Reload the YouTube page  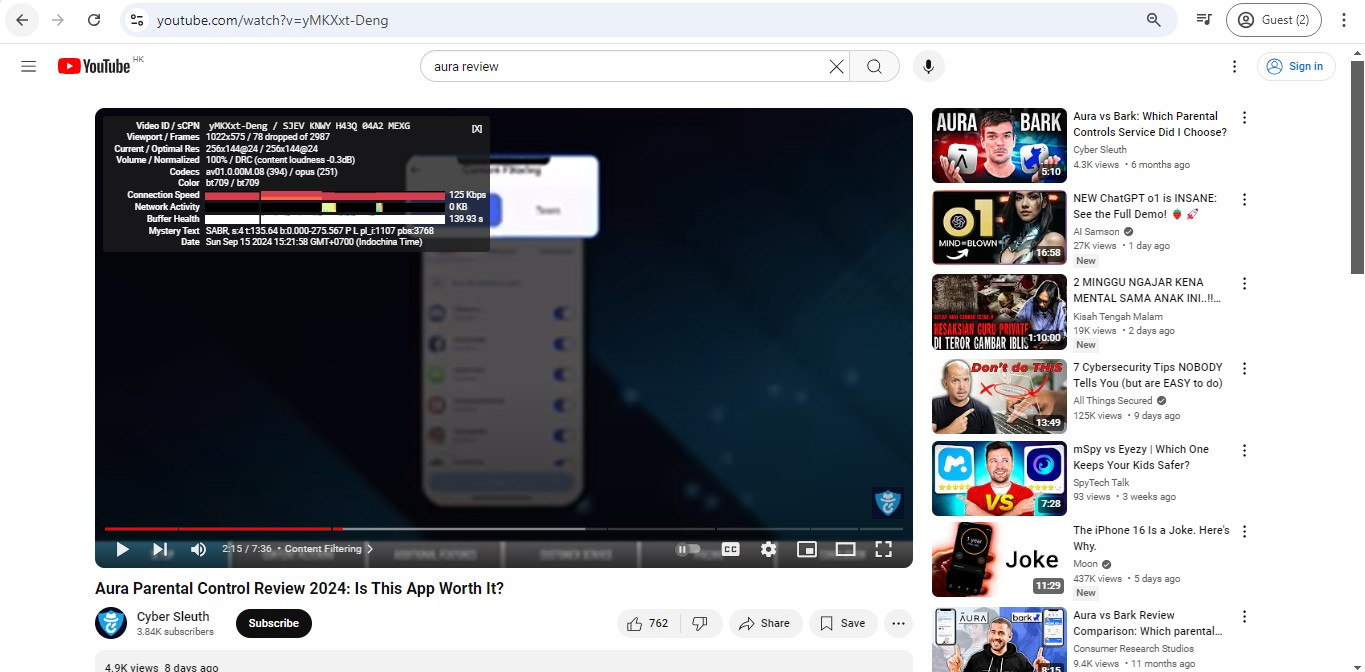[93, 20]
